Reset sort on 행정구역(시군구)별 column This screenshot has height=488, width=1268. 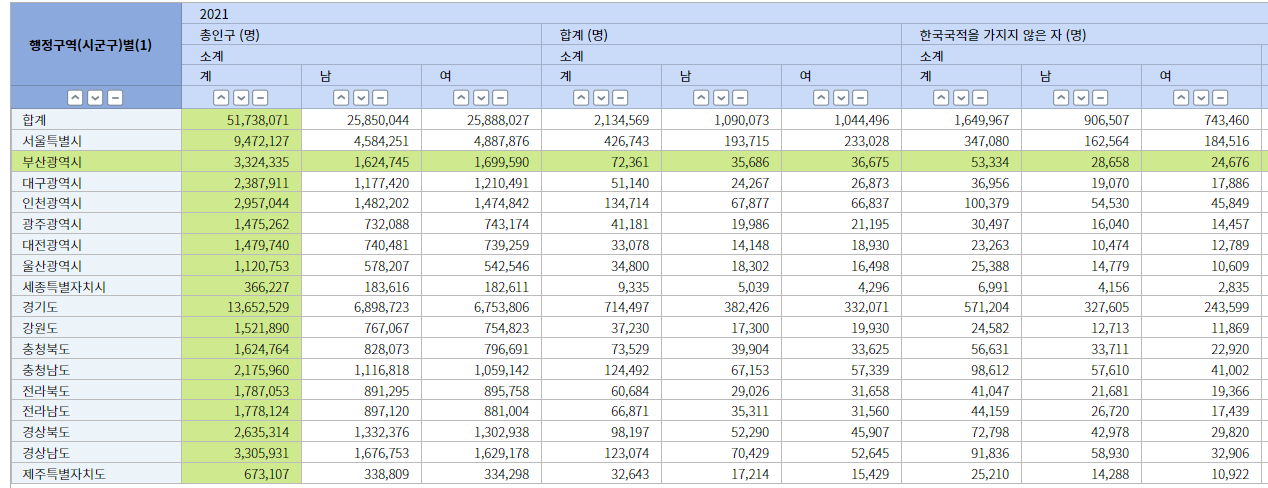tap(115, 98)
